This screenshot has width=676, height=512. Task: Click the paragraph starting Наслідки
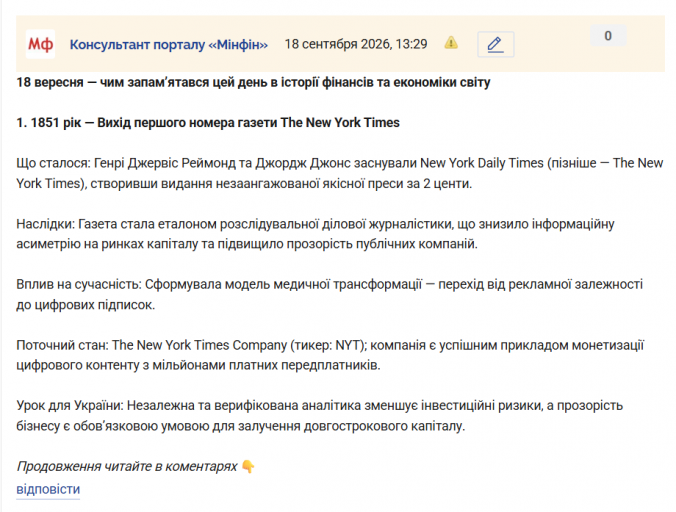(315, 234)
